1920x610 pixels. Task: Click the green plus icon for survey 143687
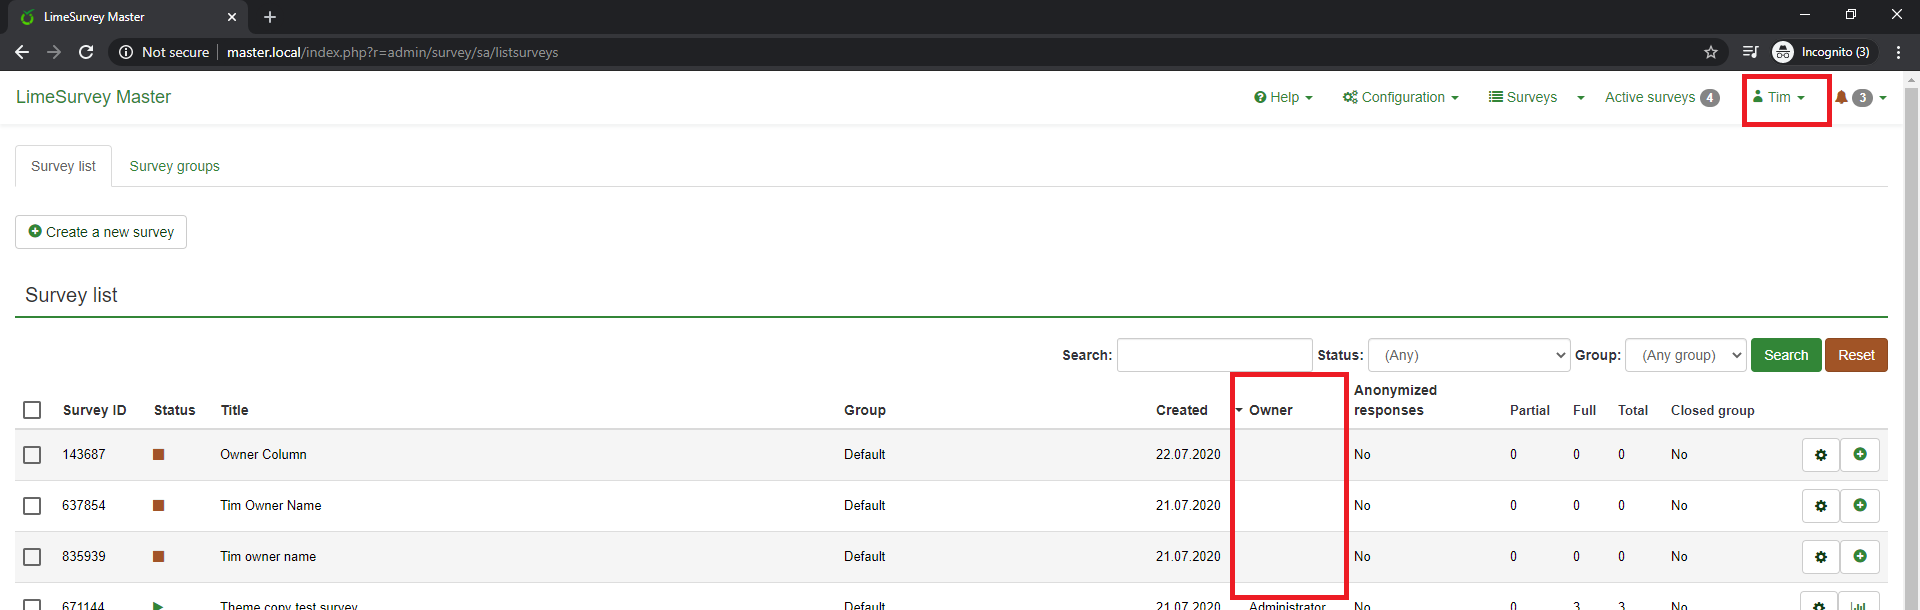1860,455
